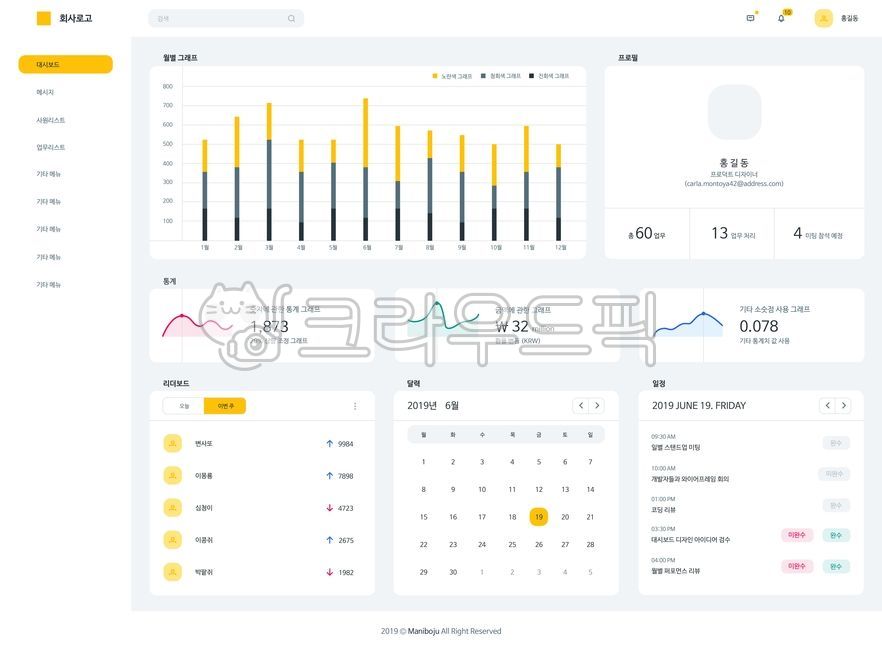Image resolution: width=882 pixels, height=650 pixels.
Task: Go to previous month with calendar left chevron
Action: (580, 405)
